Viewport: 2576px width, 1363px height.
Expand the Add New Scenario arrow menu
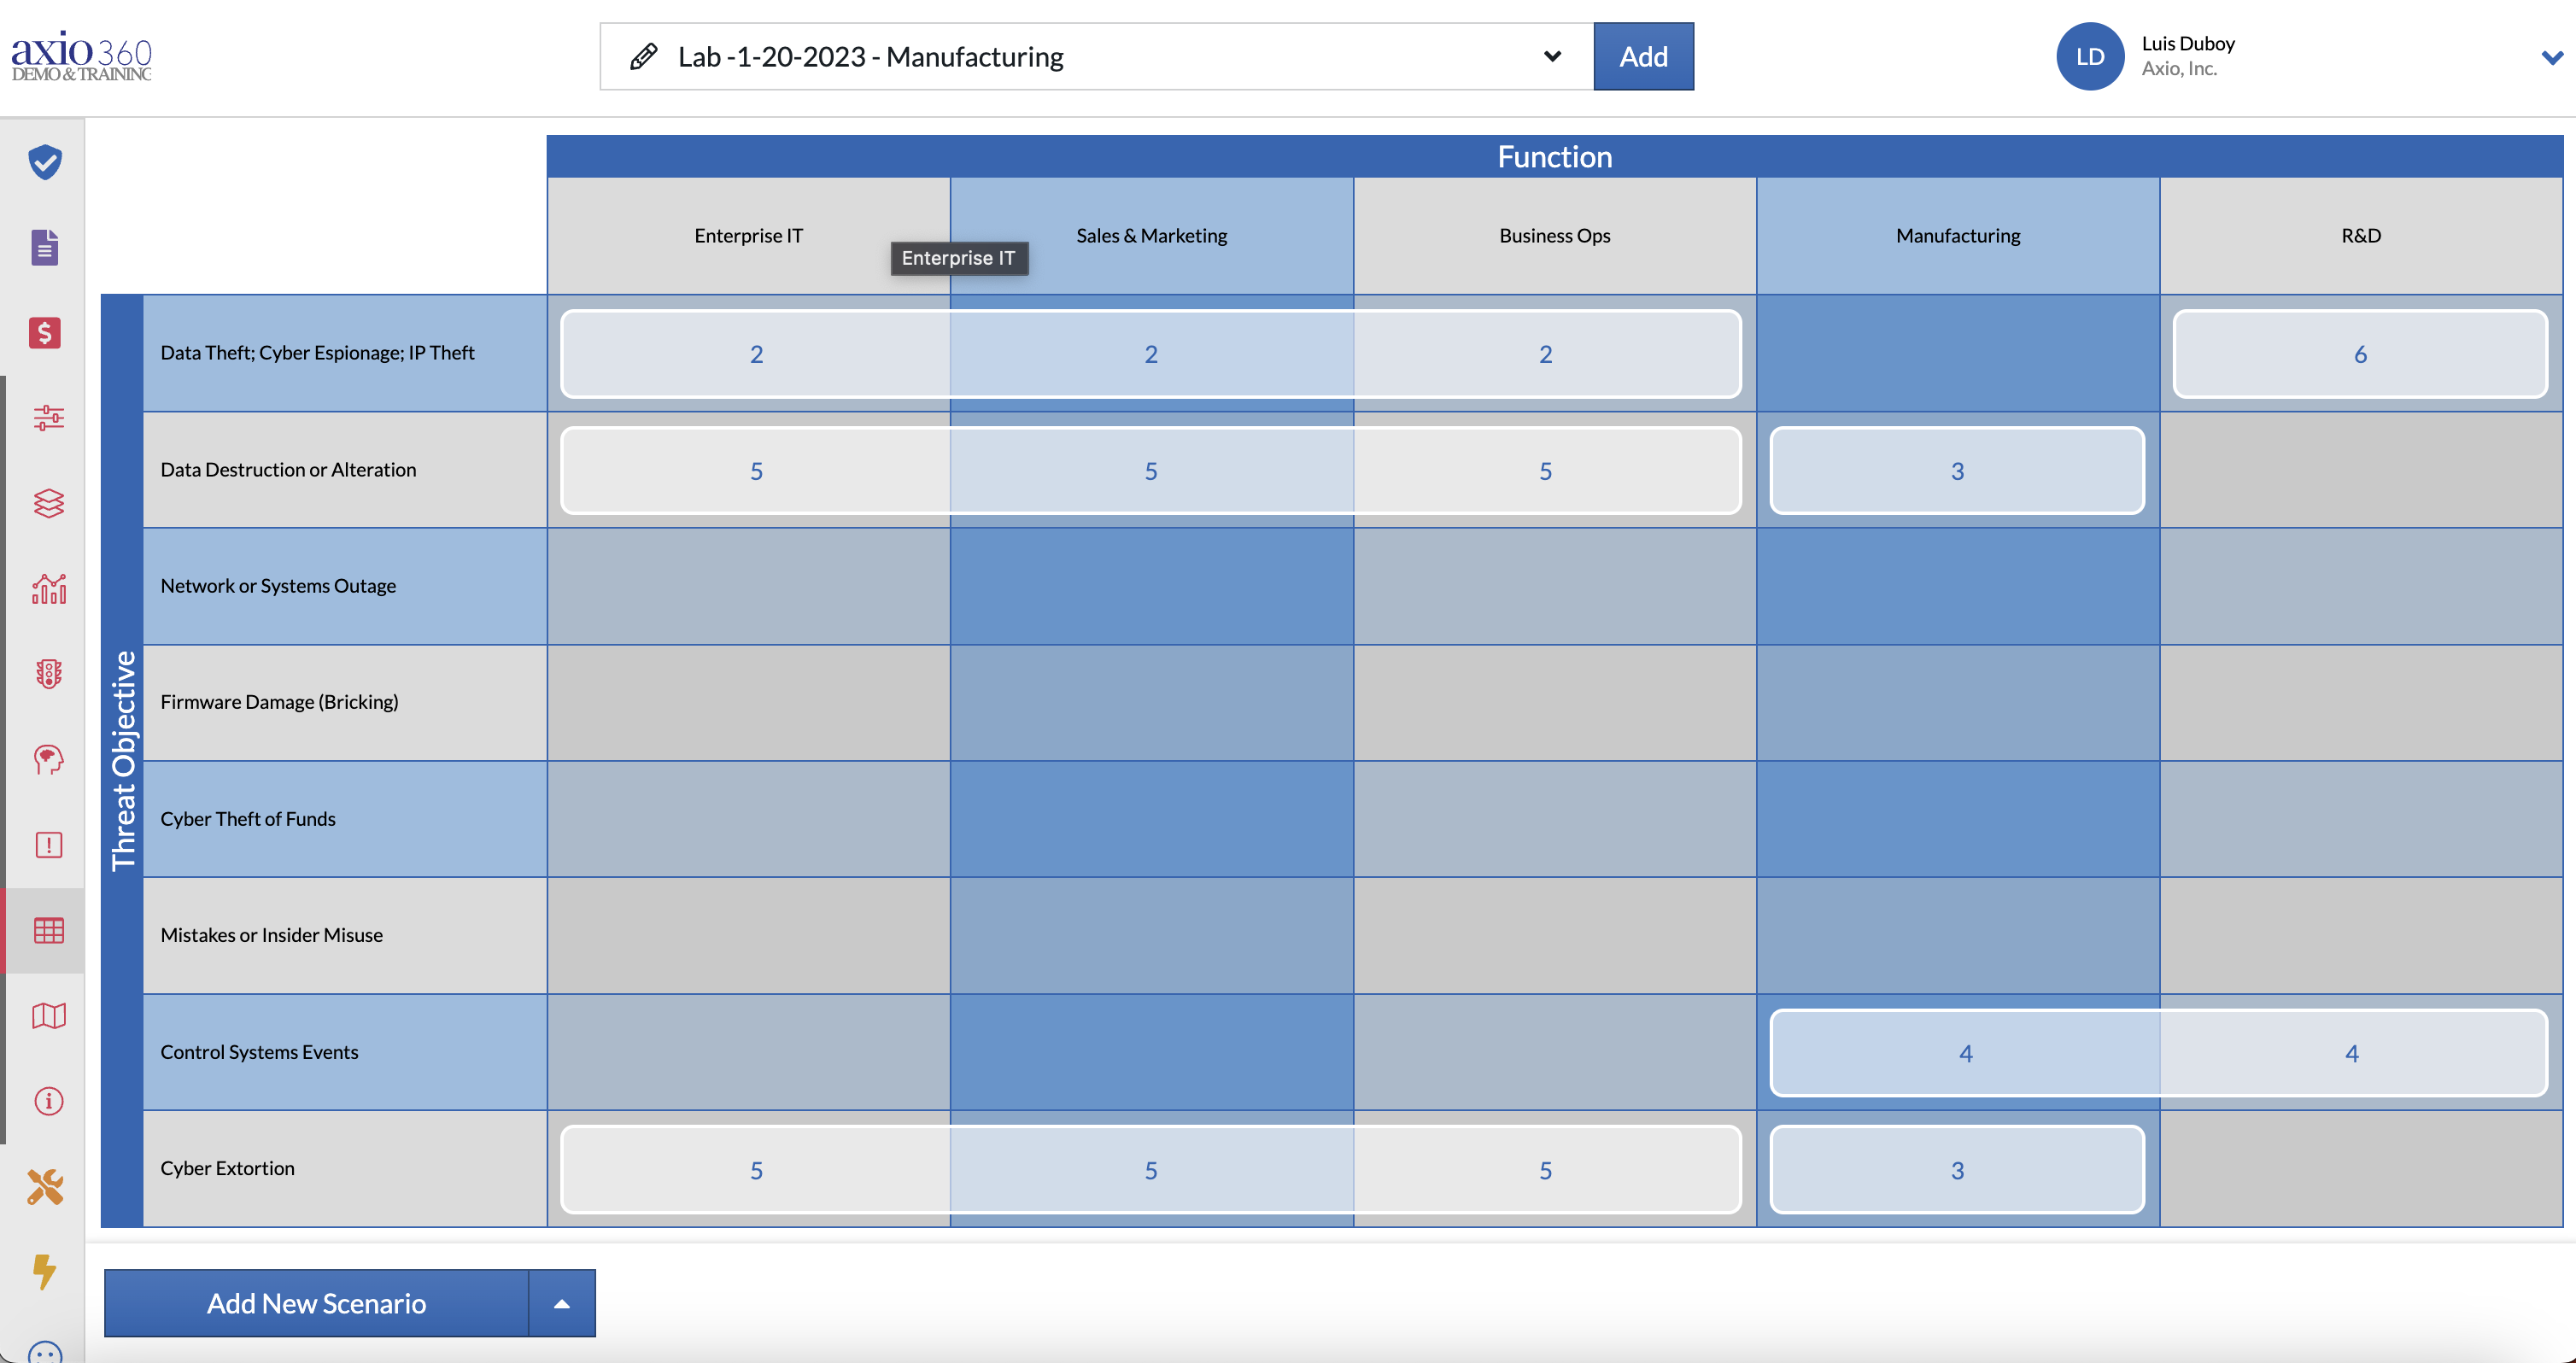(562, 1303)
